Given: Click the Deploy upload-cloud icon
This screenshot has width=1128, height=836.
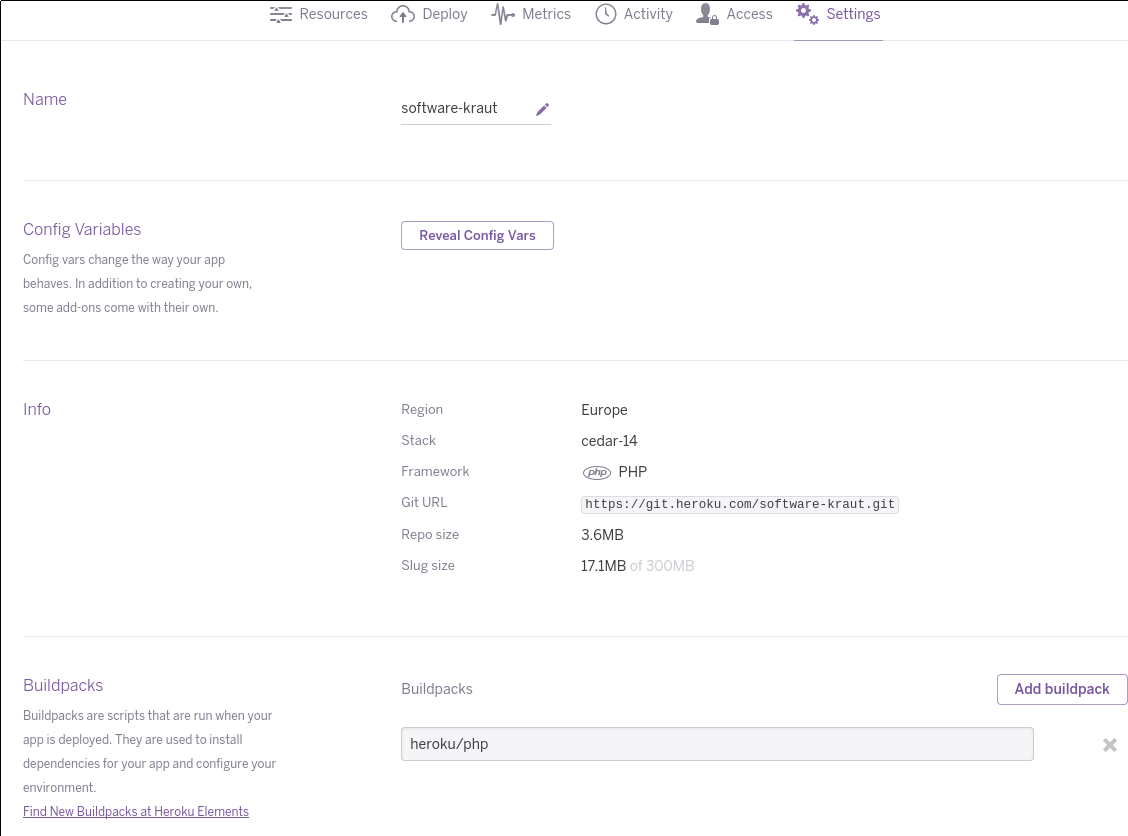Looking at the screenshot, I should click(403, 14).
